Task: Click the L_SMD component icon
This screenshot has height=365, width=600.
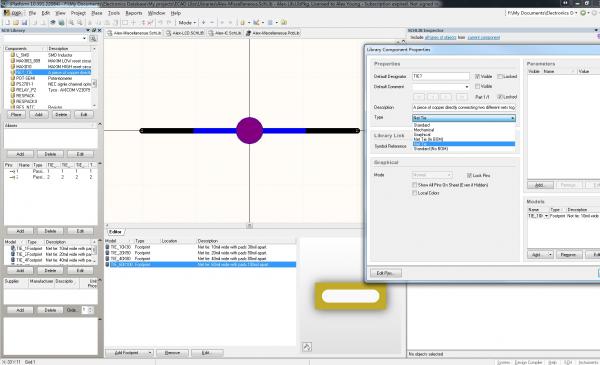Action: coord(13,55)
